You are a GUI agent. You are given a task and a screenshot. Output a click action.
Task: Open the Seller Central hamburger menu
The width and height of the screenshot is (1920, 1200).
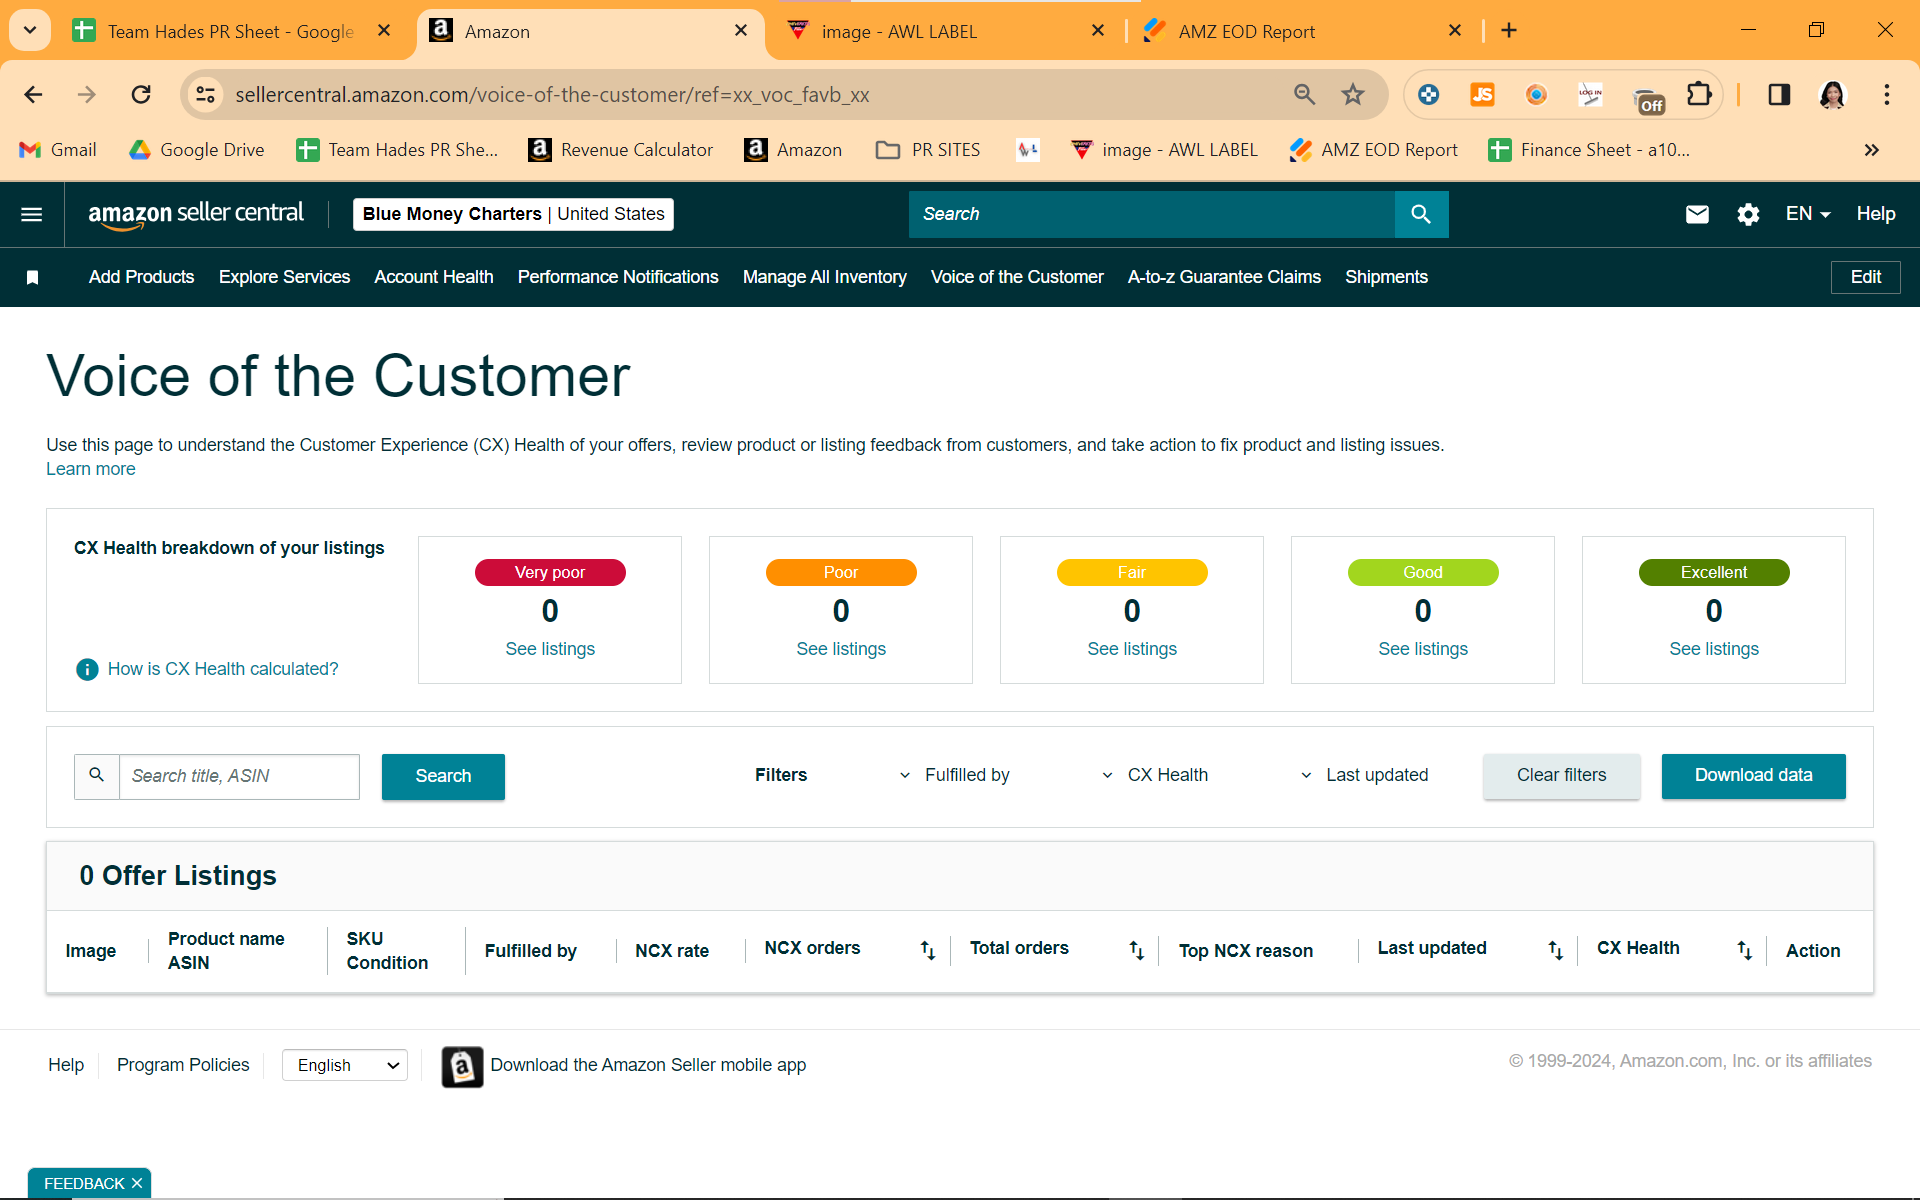pos(32,214)
